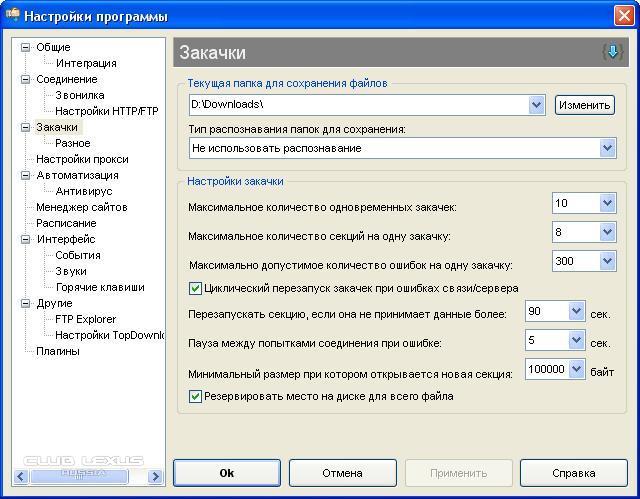The width and height of the screenshot is (640, 499).
Task: Click the minimum section size input field
Action: tap(545, 370)
